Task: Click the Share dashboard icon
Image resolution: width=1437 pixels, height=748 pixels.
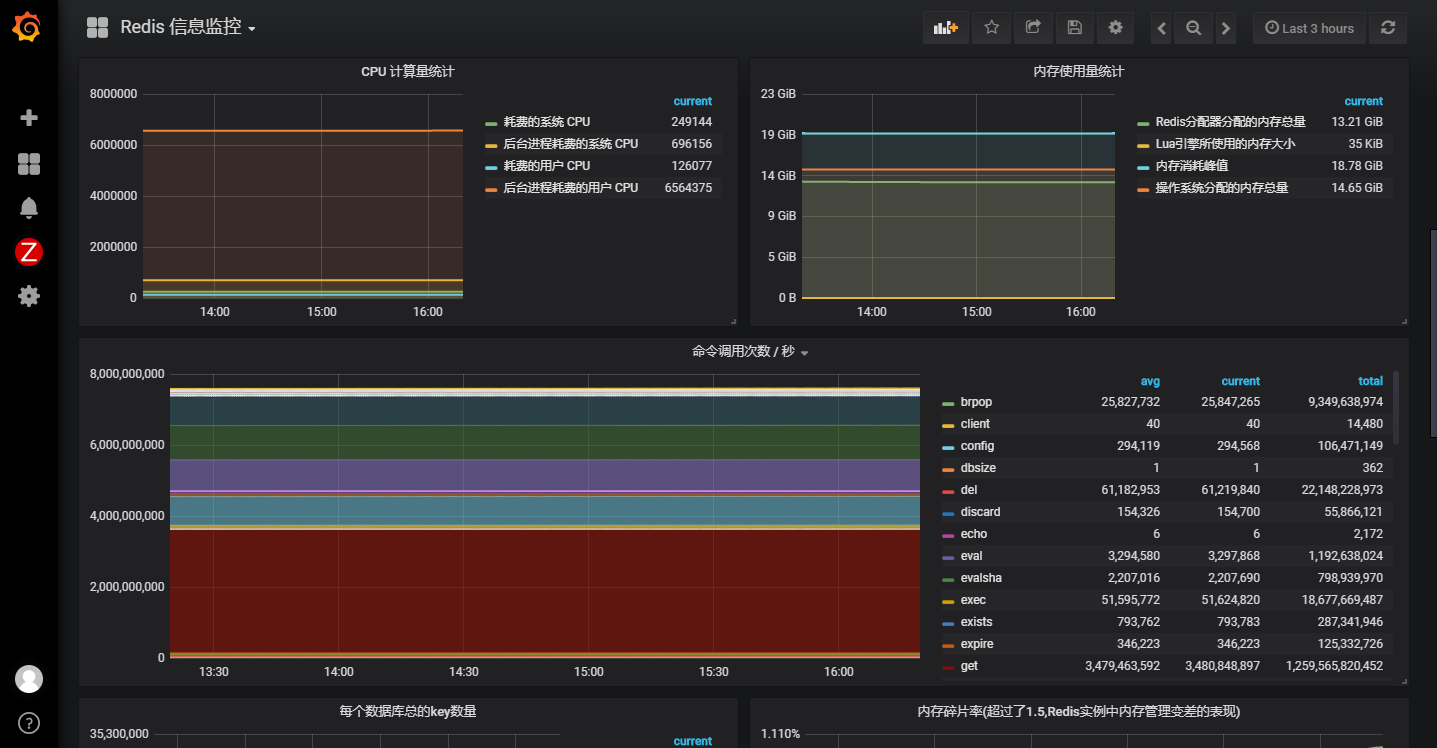Action: pyautogui.click(x=1033, y=28)
